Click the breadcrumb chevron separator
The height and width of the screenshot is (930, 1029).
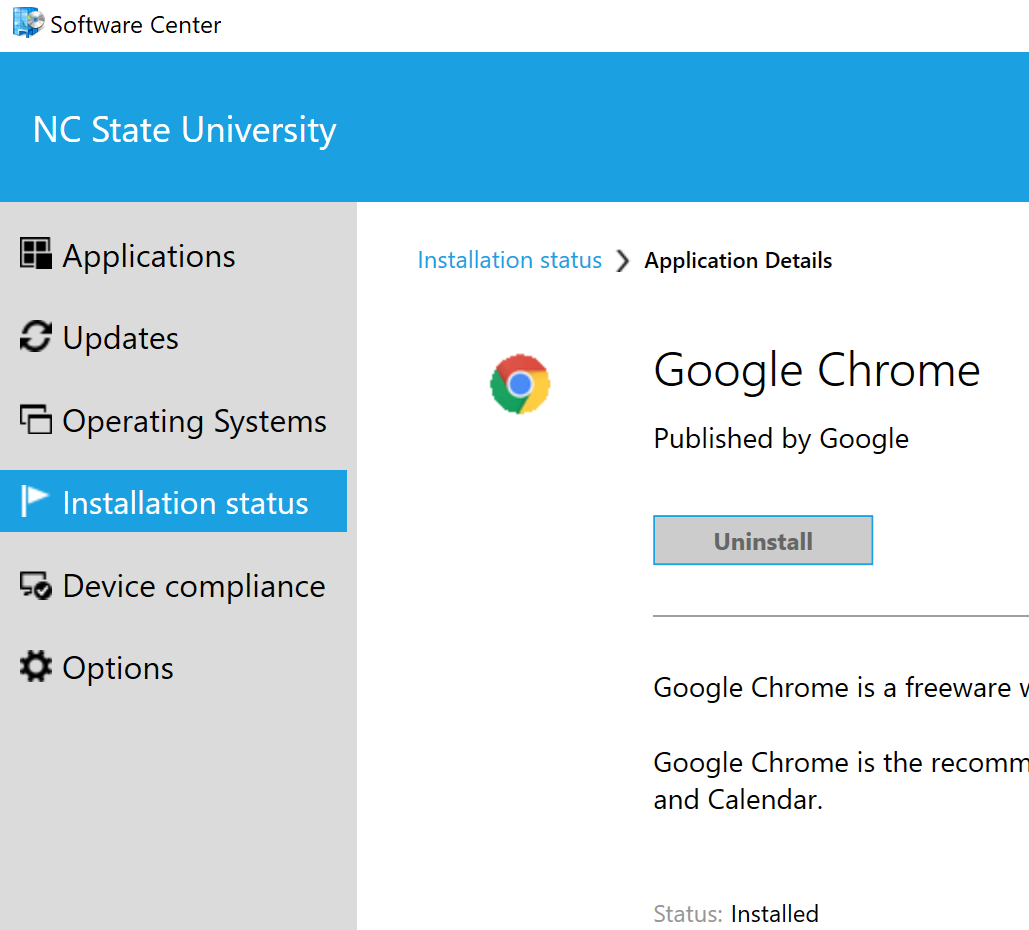[x=623, y=261]
